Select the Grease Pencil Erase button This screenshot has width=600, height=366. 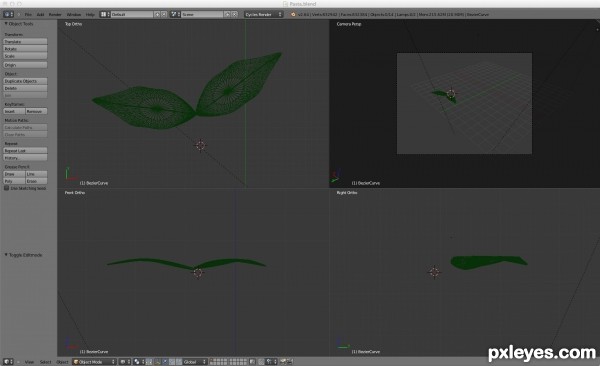36,181
